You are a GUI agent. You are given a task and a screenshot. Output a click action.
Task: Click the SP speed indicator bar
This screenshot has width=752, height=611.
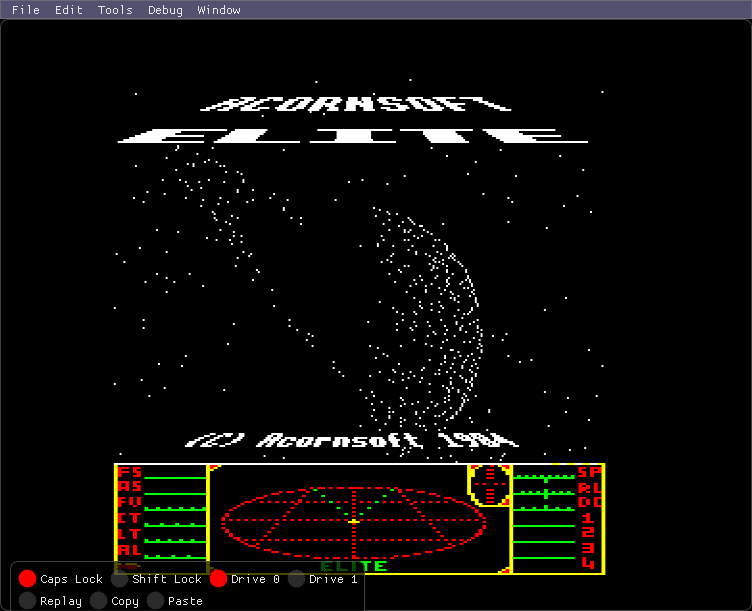544,477
